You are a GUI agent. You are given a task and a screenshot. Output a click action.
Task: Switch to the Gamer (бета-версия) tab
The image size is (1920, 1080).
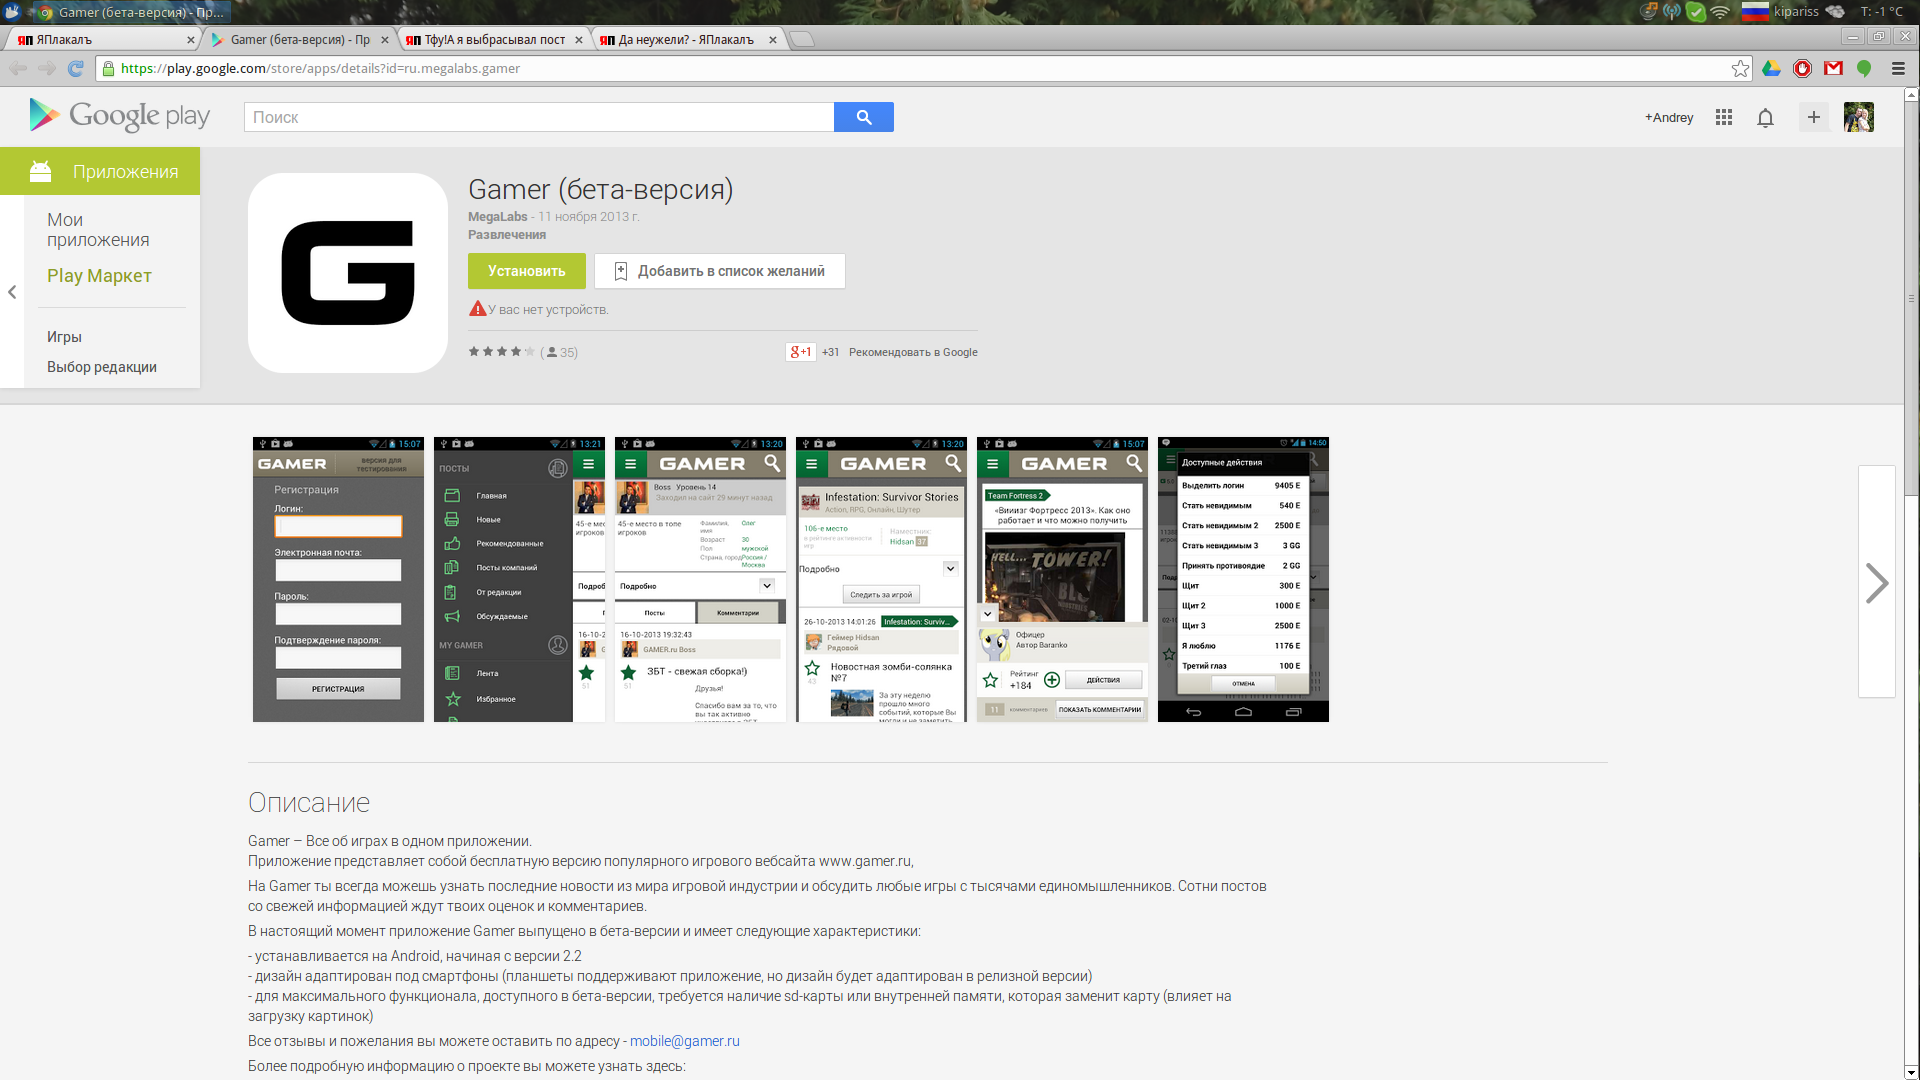[x=298, y=40]
